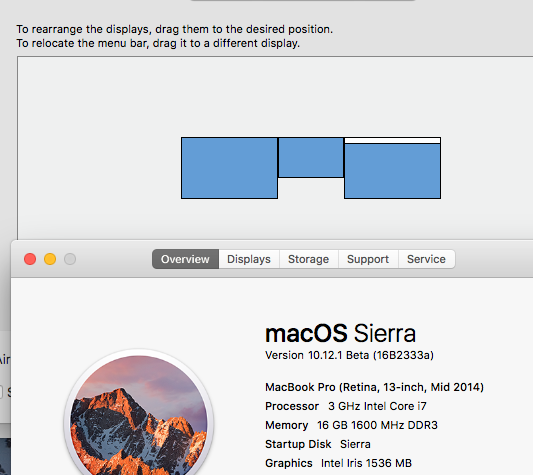Select the left display in arrangement
The image size is (533, 475).
click(229, 168)
